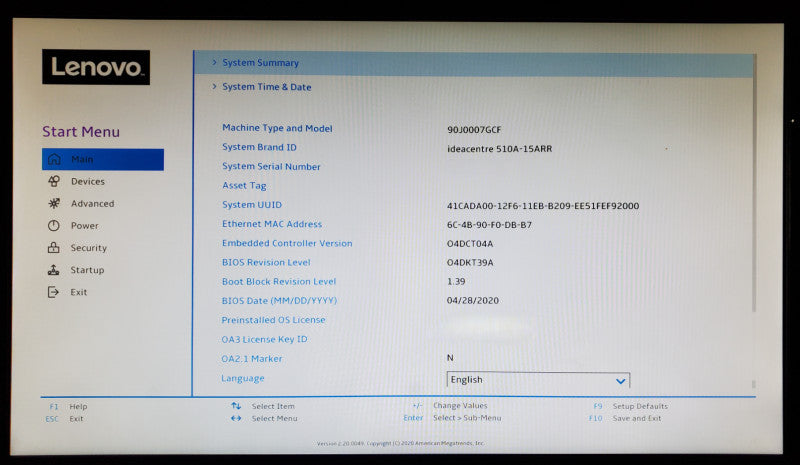The width and height of the screenshot is (800, 465).
Task: Click the BIOS Date (MM/DD/YYYY) label
Action: (x=280, y=301)
